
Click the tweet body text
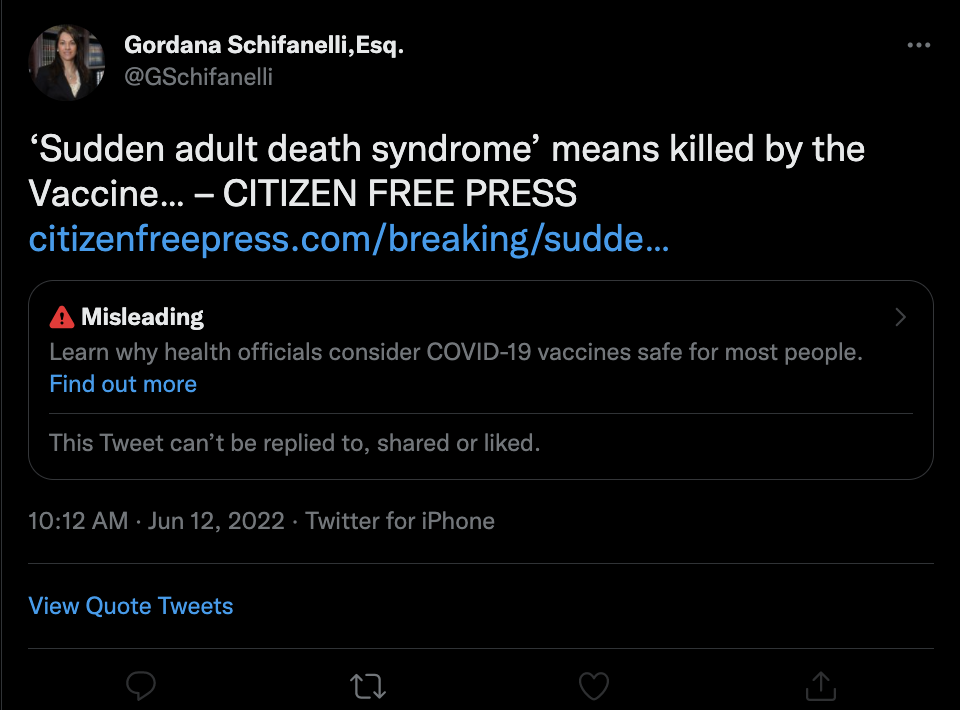tap(446, 151)
